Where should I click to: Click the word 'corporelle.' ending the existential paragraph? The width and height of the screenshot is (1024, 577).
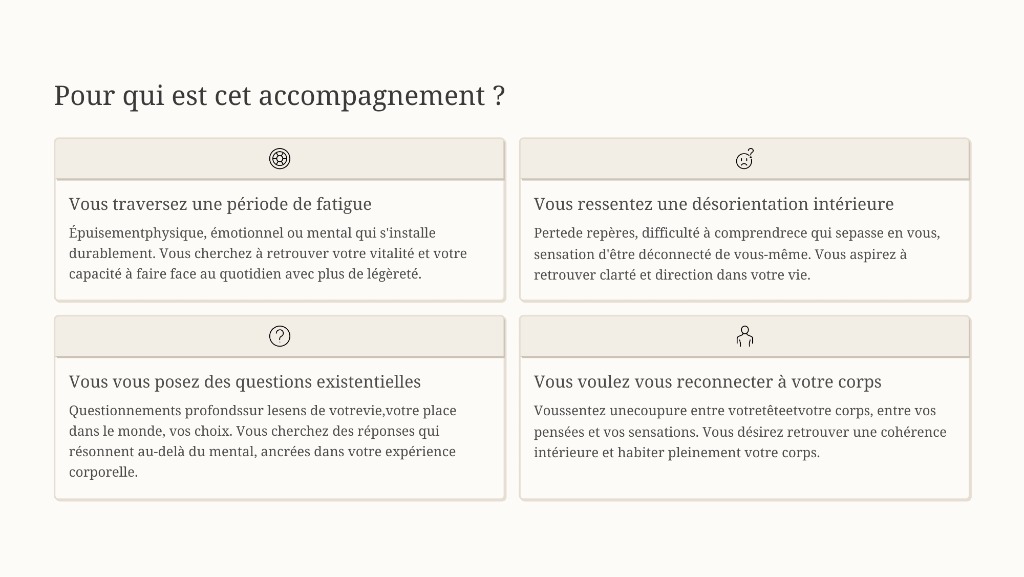pyautogui.click(x=103, y=472)
